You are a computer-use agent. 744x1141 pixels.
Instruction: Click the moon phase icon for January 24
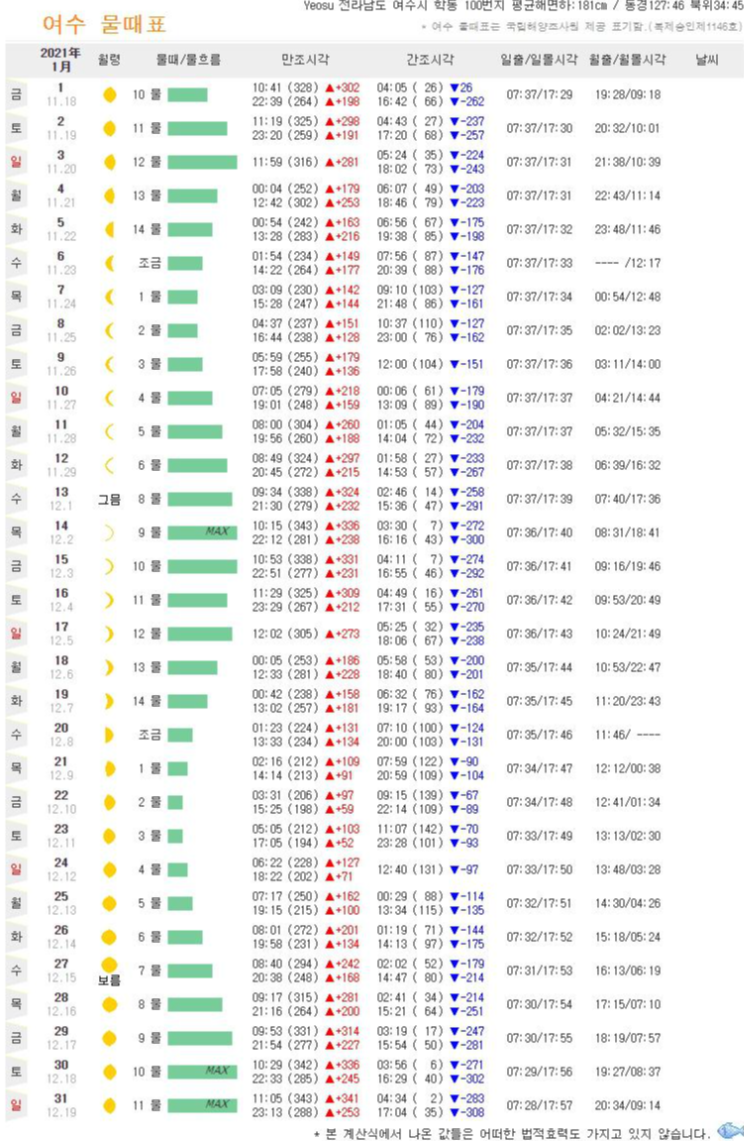click(109, 870)
